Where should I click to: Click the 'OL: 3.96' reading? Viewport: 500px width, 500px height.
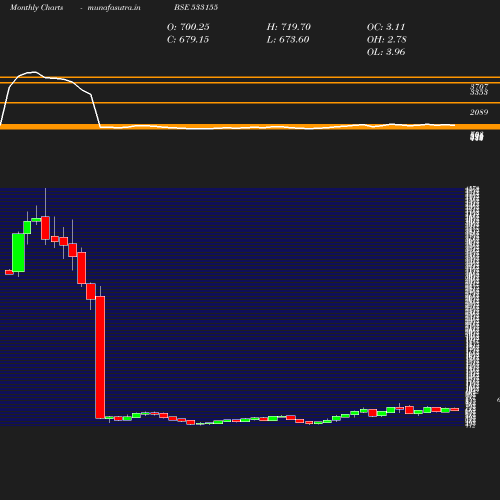click(x=386, y=52)
